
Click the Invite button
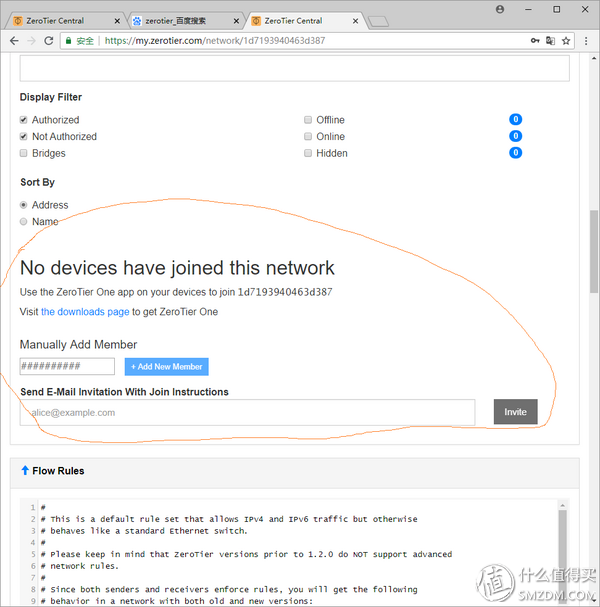point(515,412)
